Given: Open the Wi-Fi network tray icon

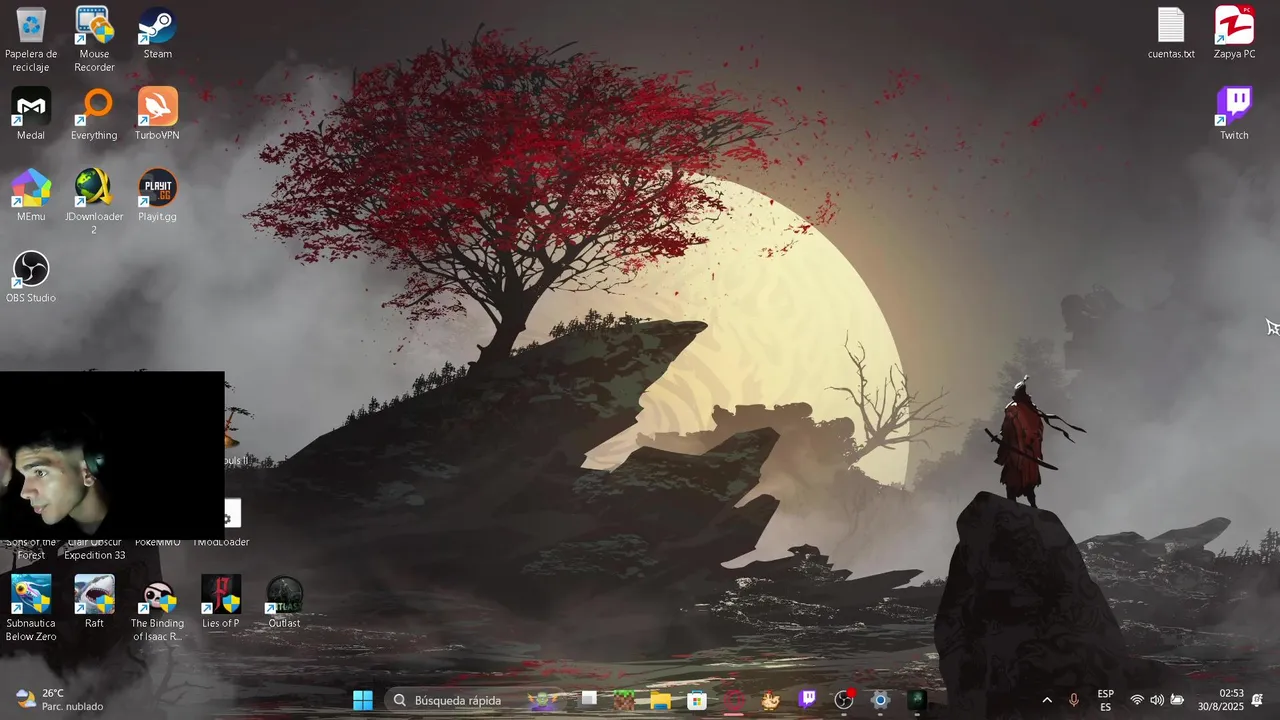Looking at the screenshot, I should pyautogui.click(x=1137, y=700).
